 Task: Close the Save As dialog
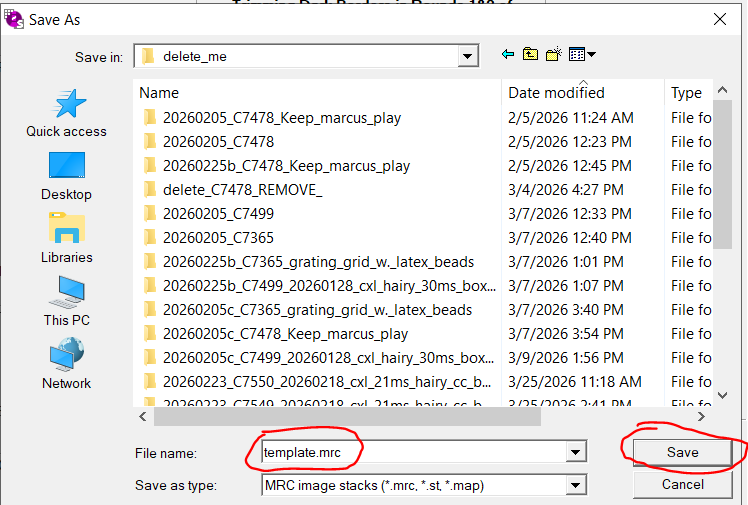pos(720,19)
